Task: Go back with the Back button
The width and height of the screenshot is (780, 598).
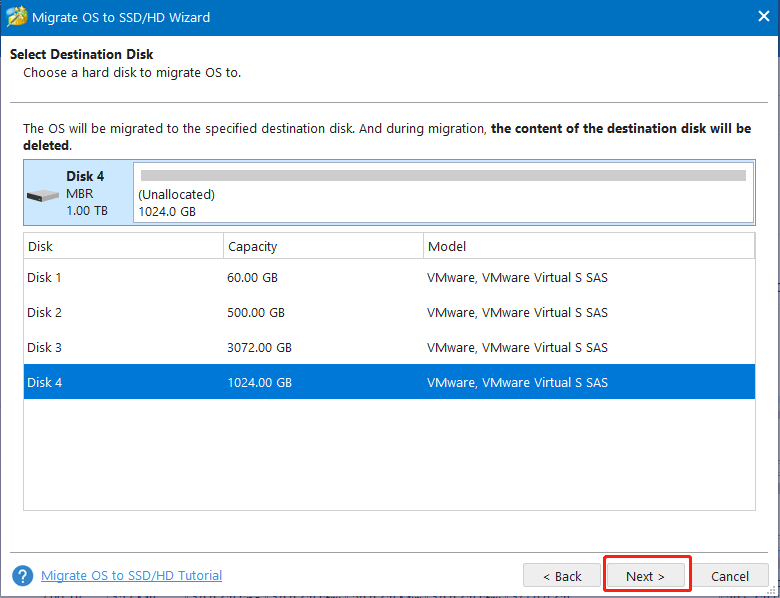Action: [x=561, y=576]
